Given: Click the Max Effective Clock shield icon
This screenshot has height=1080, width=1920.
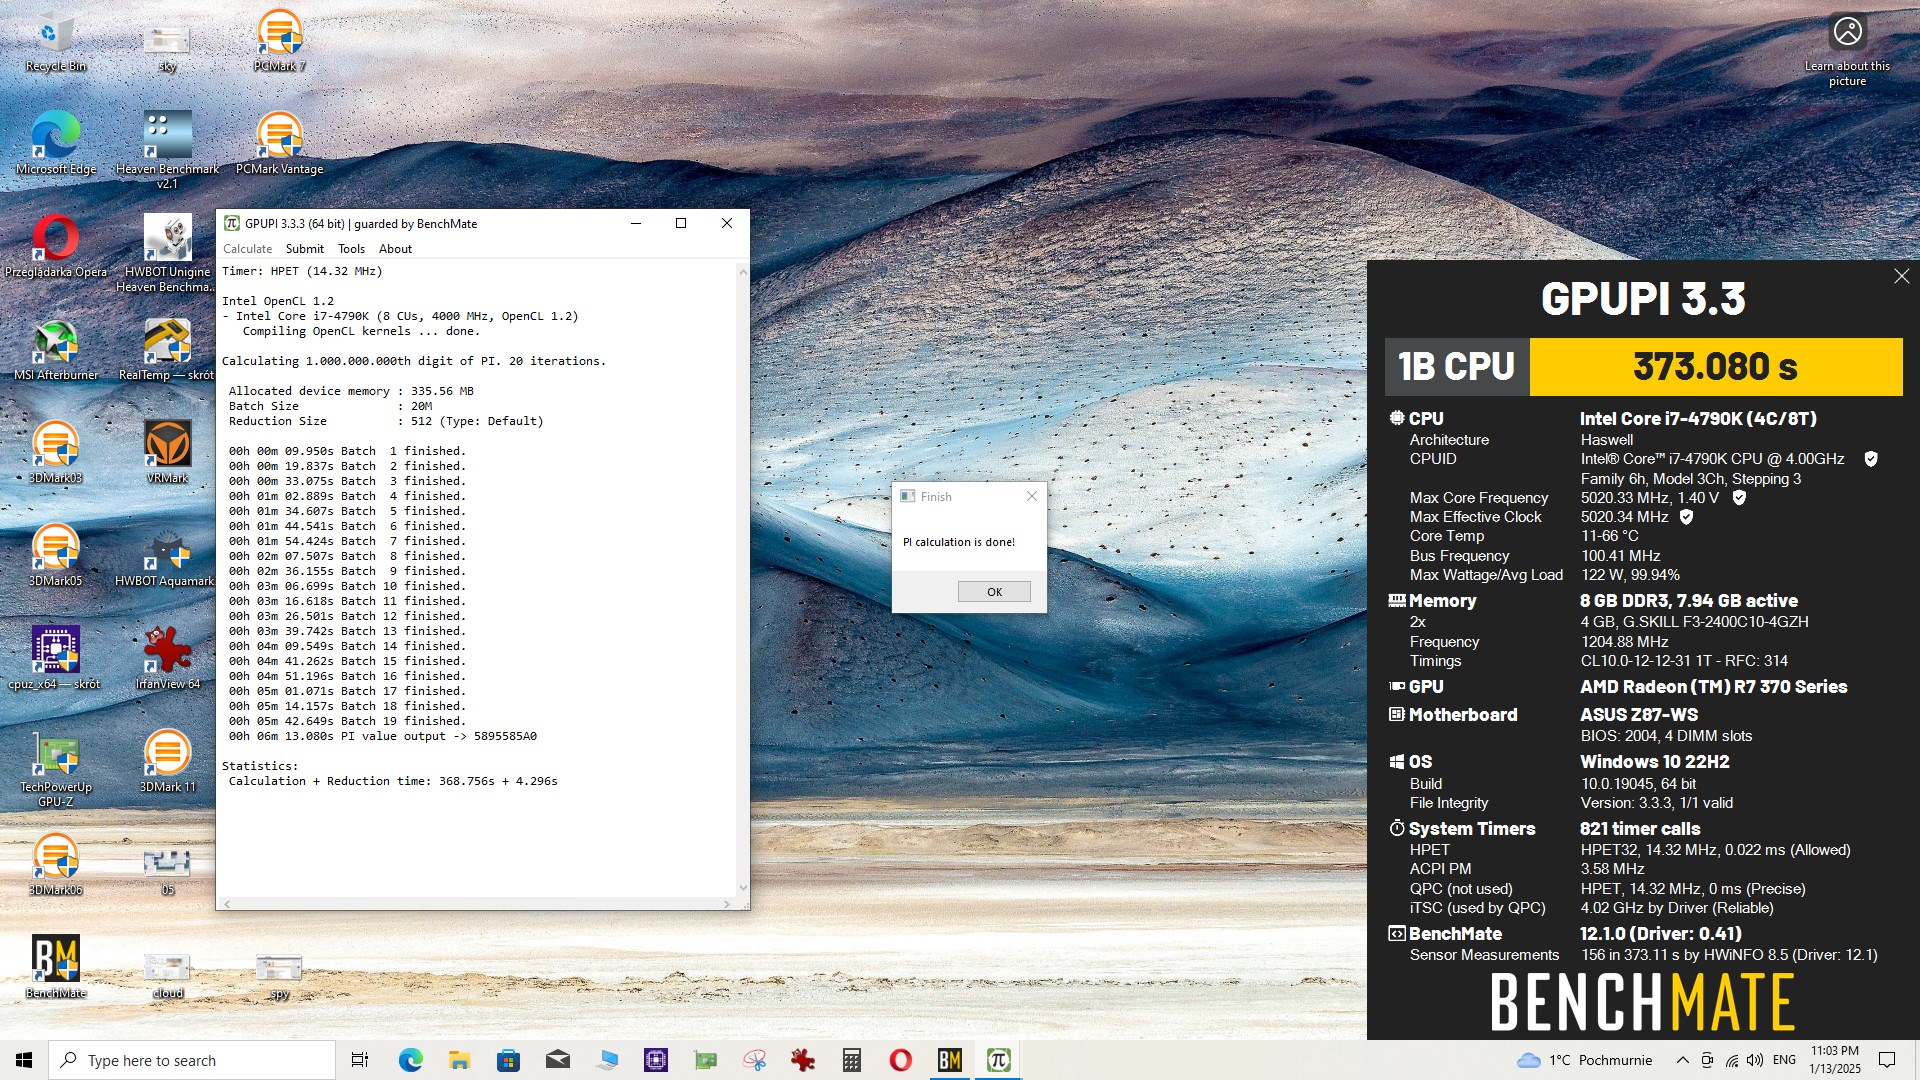Looking at the screenshot, I should tap(1686, 517).
